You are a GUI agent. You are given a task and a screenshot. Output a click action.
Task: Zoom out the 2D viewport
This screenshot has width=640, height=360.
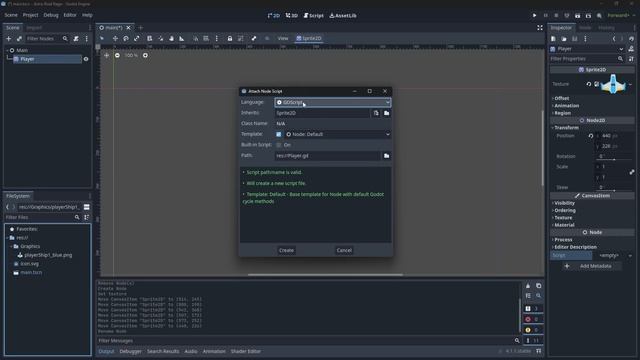[117, 55]
